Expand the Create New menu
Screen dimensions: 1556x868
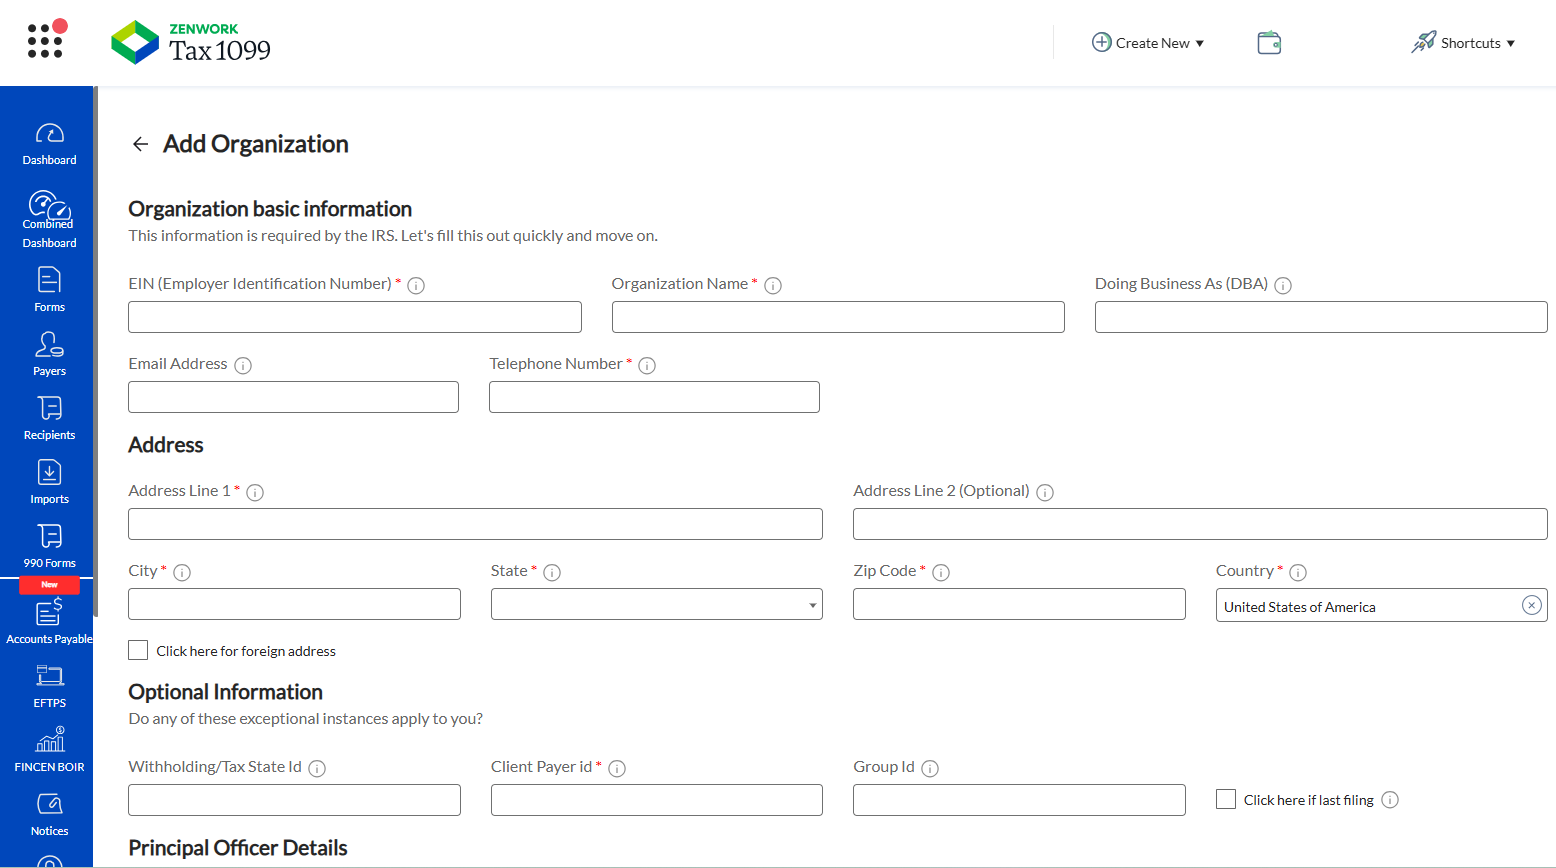(1148, 42)
